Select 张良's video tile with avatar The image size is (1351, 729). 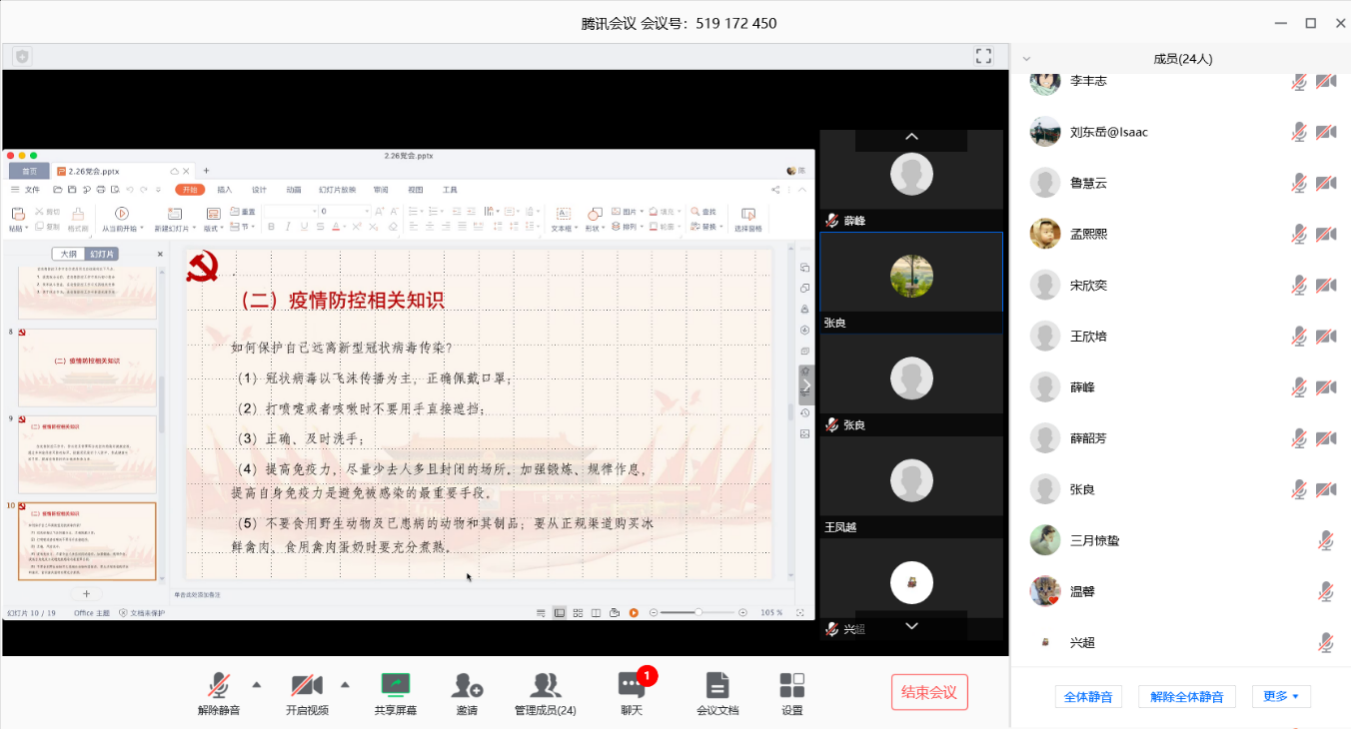(x=911, y=277)
